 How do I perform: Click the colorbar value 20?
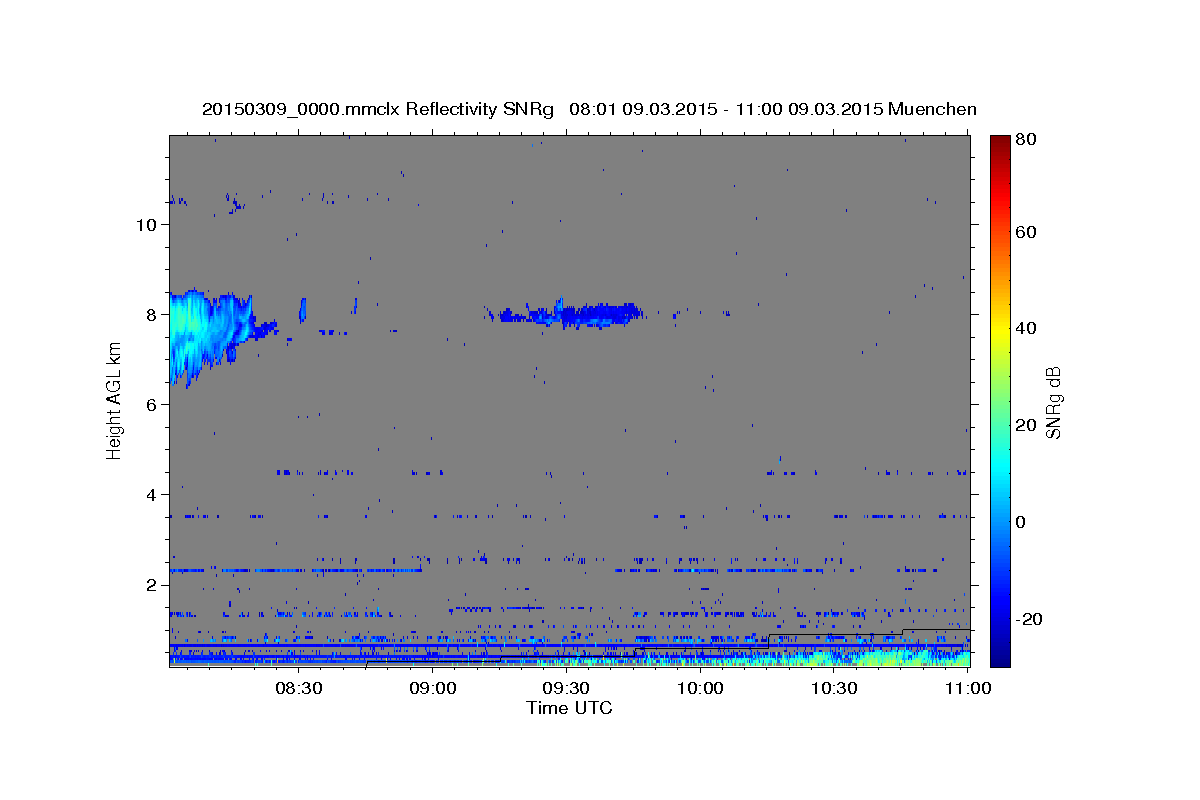pyautogui.click(x=1027, y=425)
